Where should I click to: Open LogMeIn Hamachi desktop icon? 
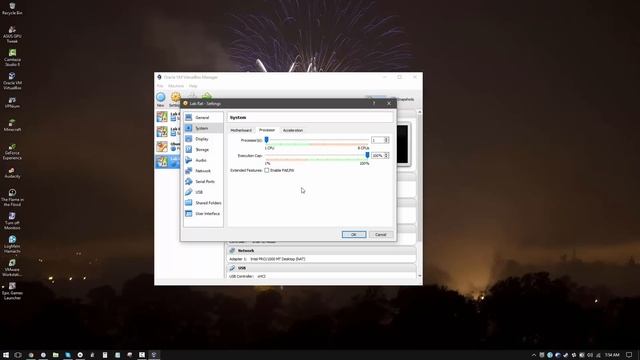point(12,244)
